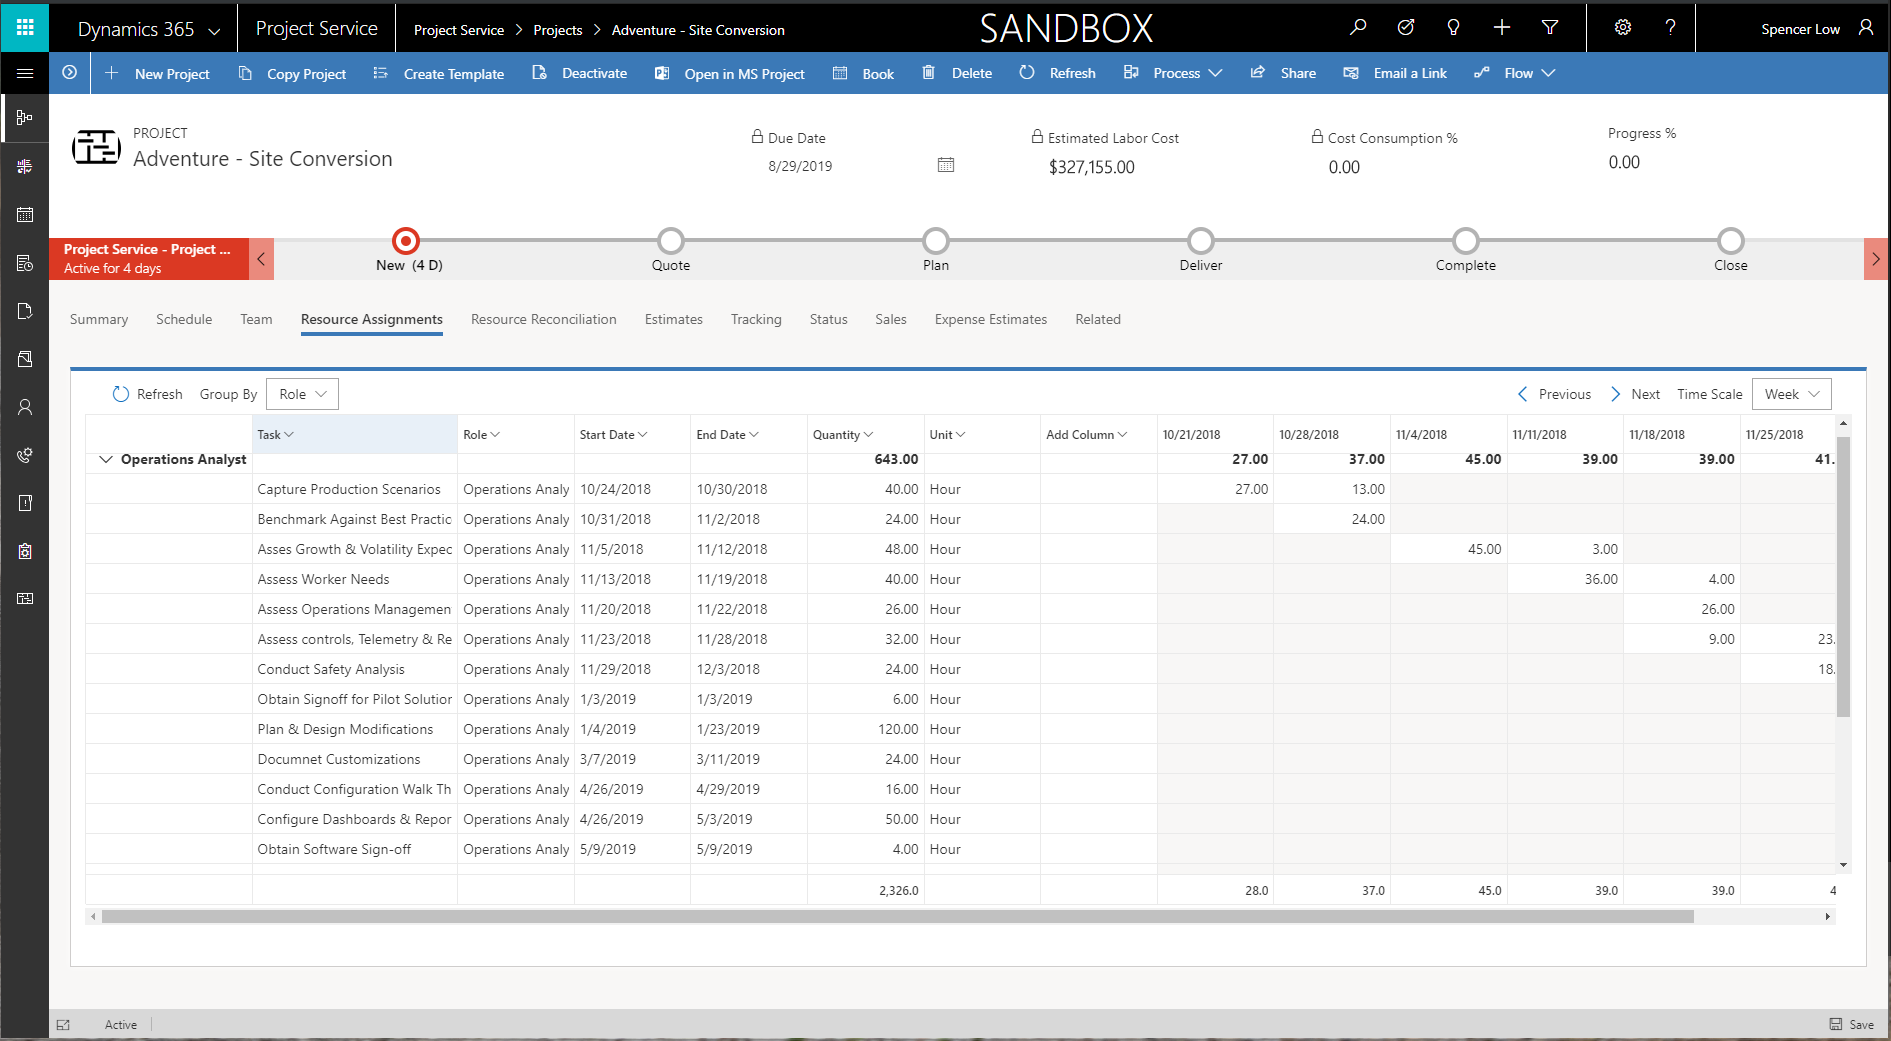Click Refresh in the command bar
This screenshot has width=1891, height=1041.
click(x=1057, y=74)
